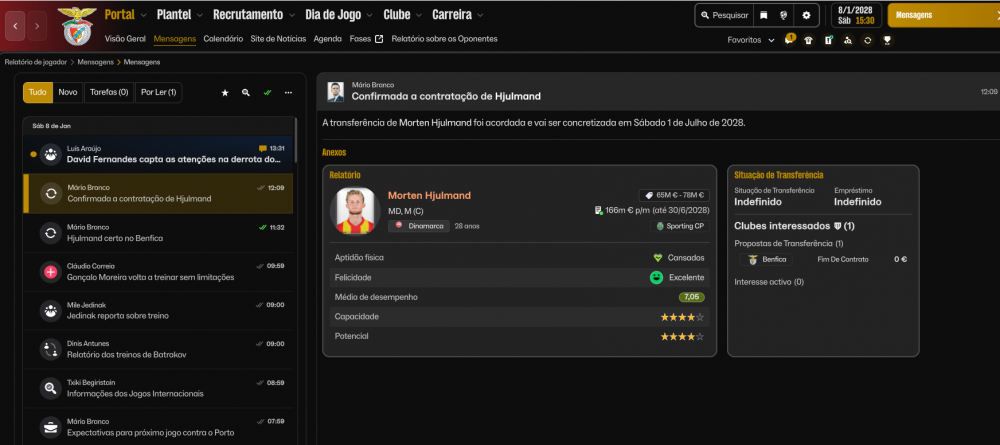Open the Agenda tab
The width and height of the screenshot is (1000, 445).
point(328,39)
